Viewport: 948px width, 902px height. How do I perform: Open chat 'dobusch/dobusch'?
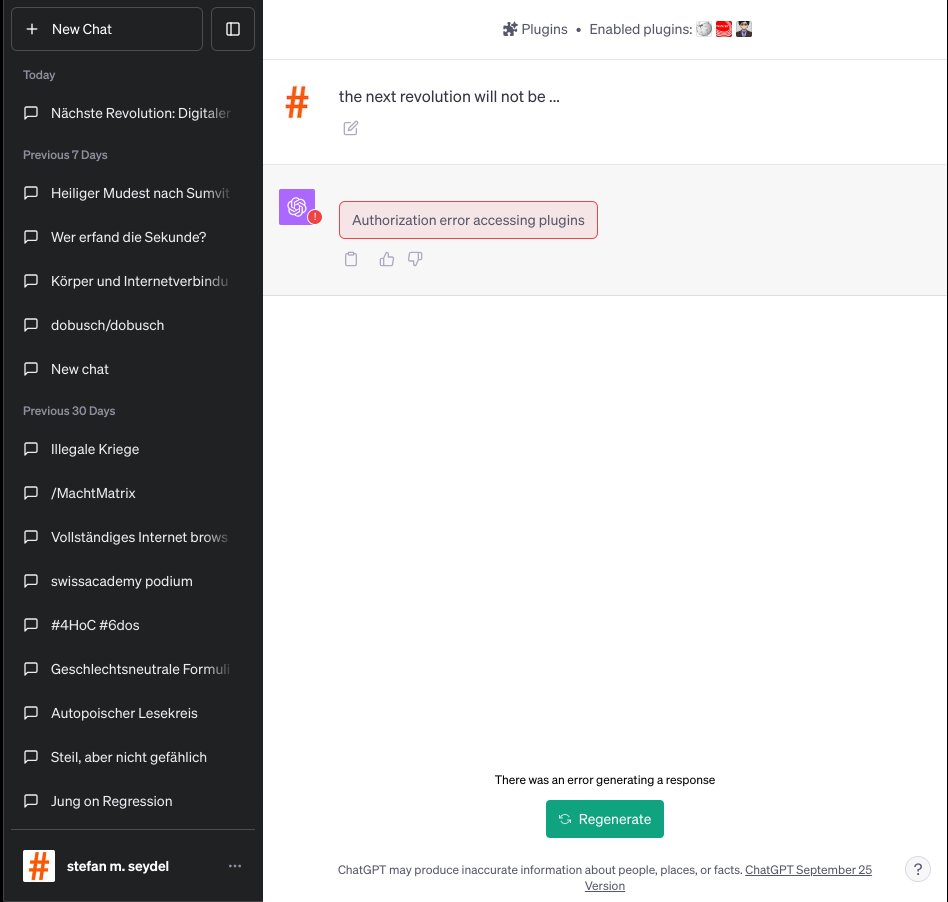(133, 325)
